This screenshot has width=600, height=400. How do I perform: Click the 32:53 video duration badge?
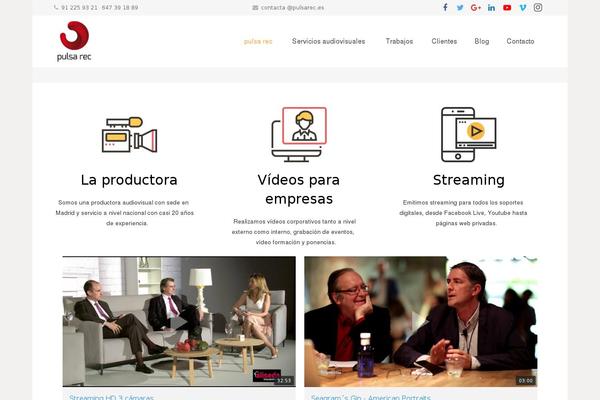tap(284, 380)
